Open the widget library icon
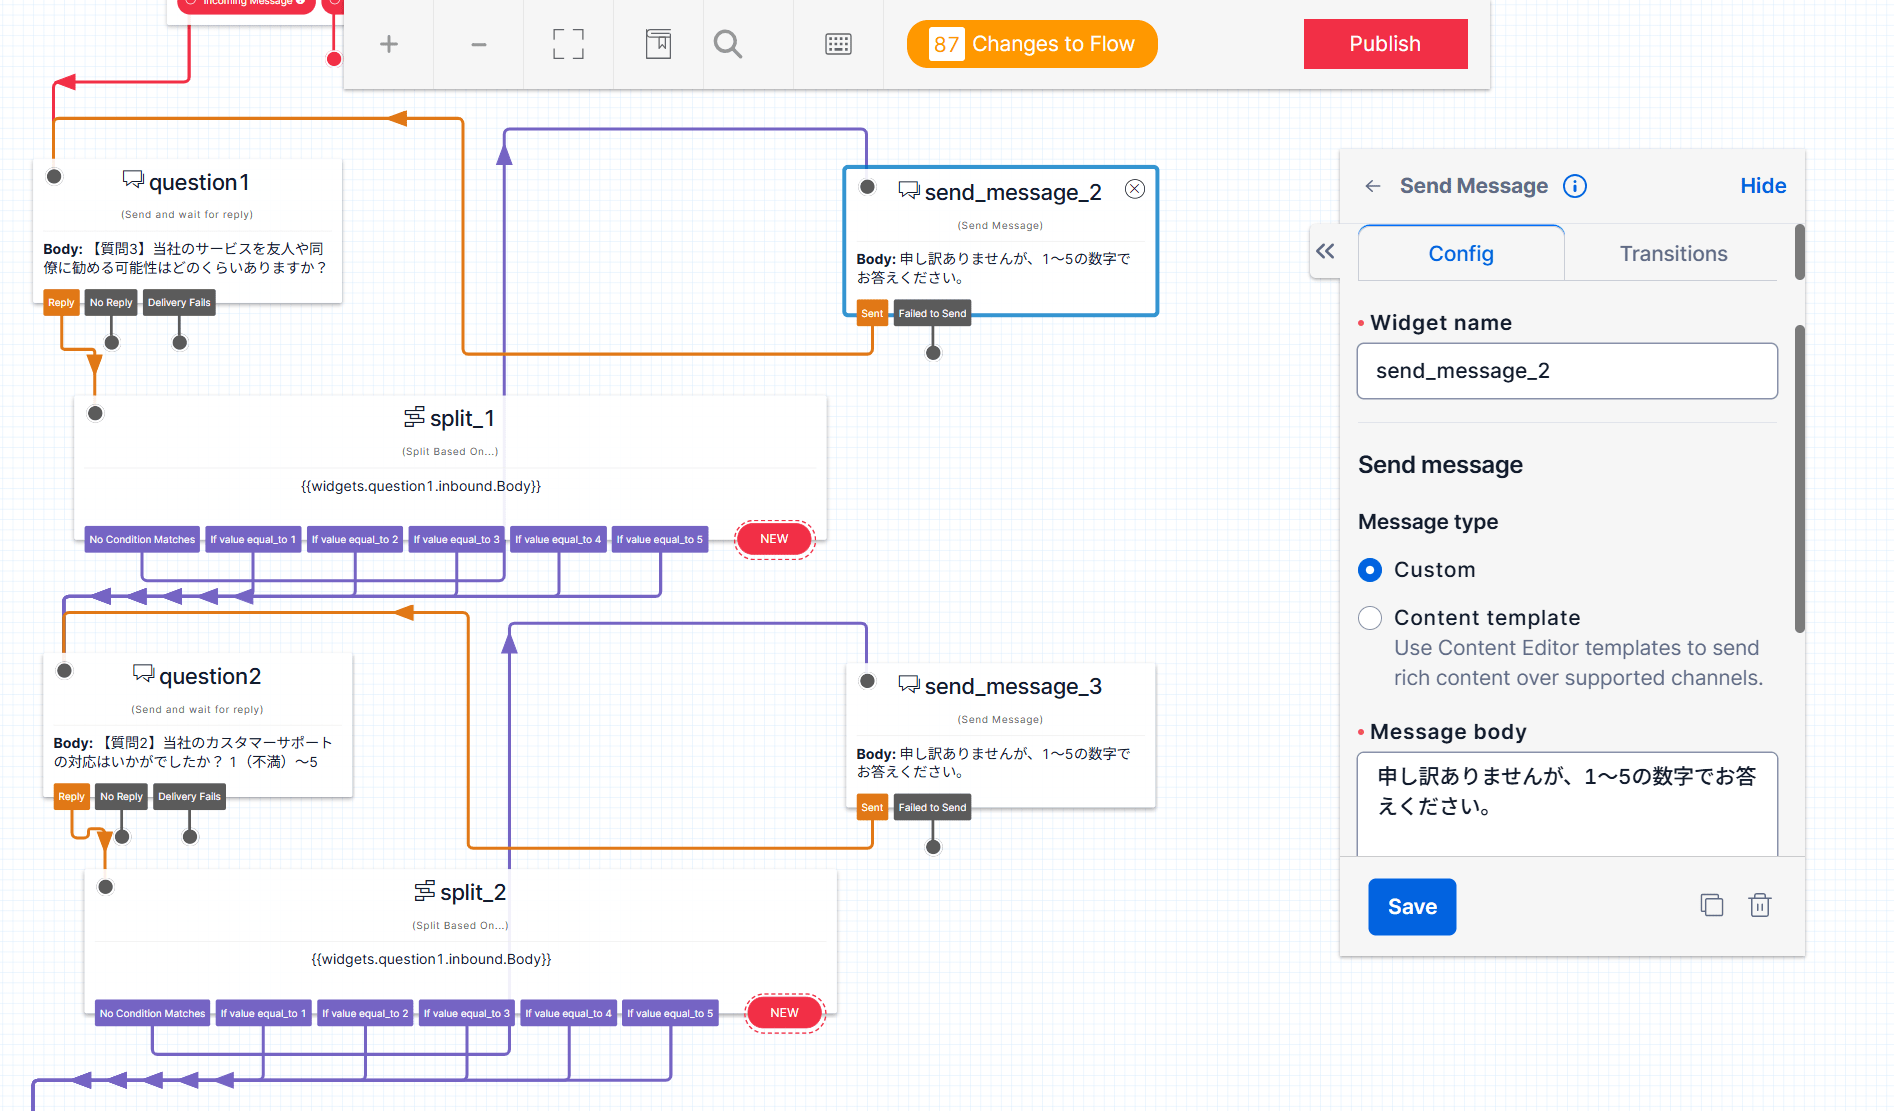Image resolution: width=1894 pixels, height=1111 pixels. [658, 44]
